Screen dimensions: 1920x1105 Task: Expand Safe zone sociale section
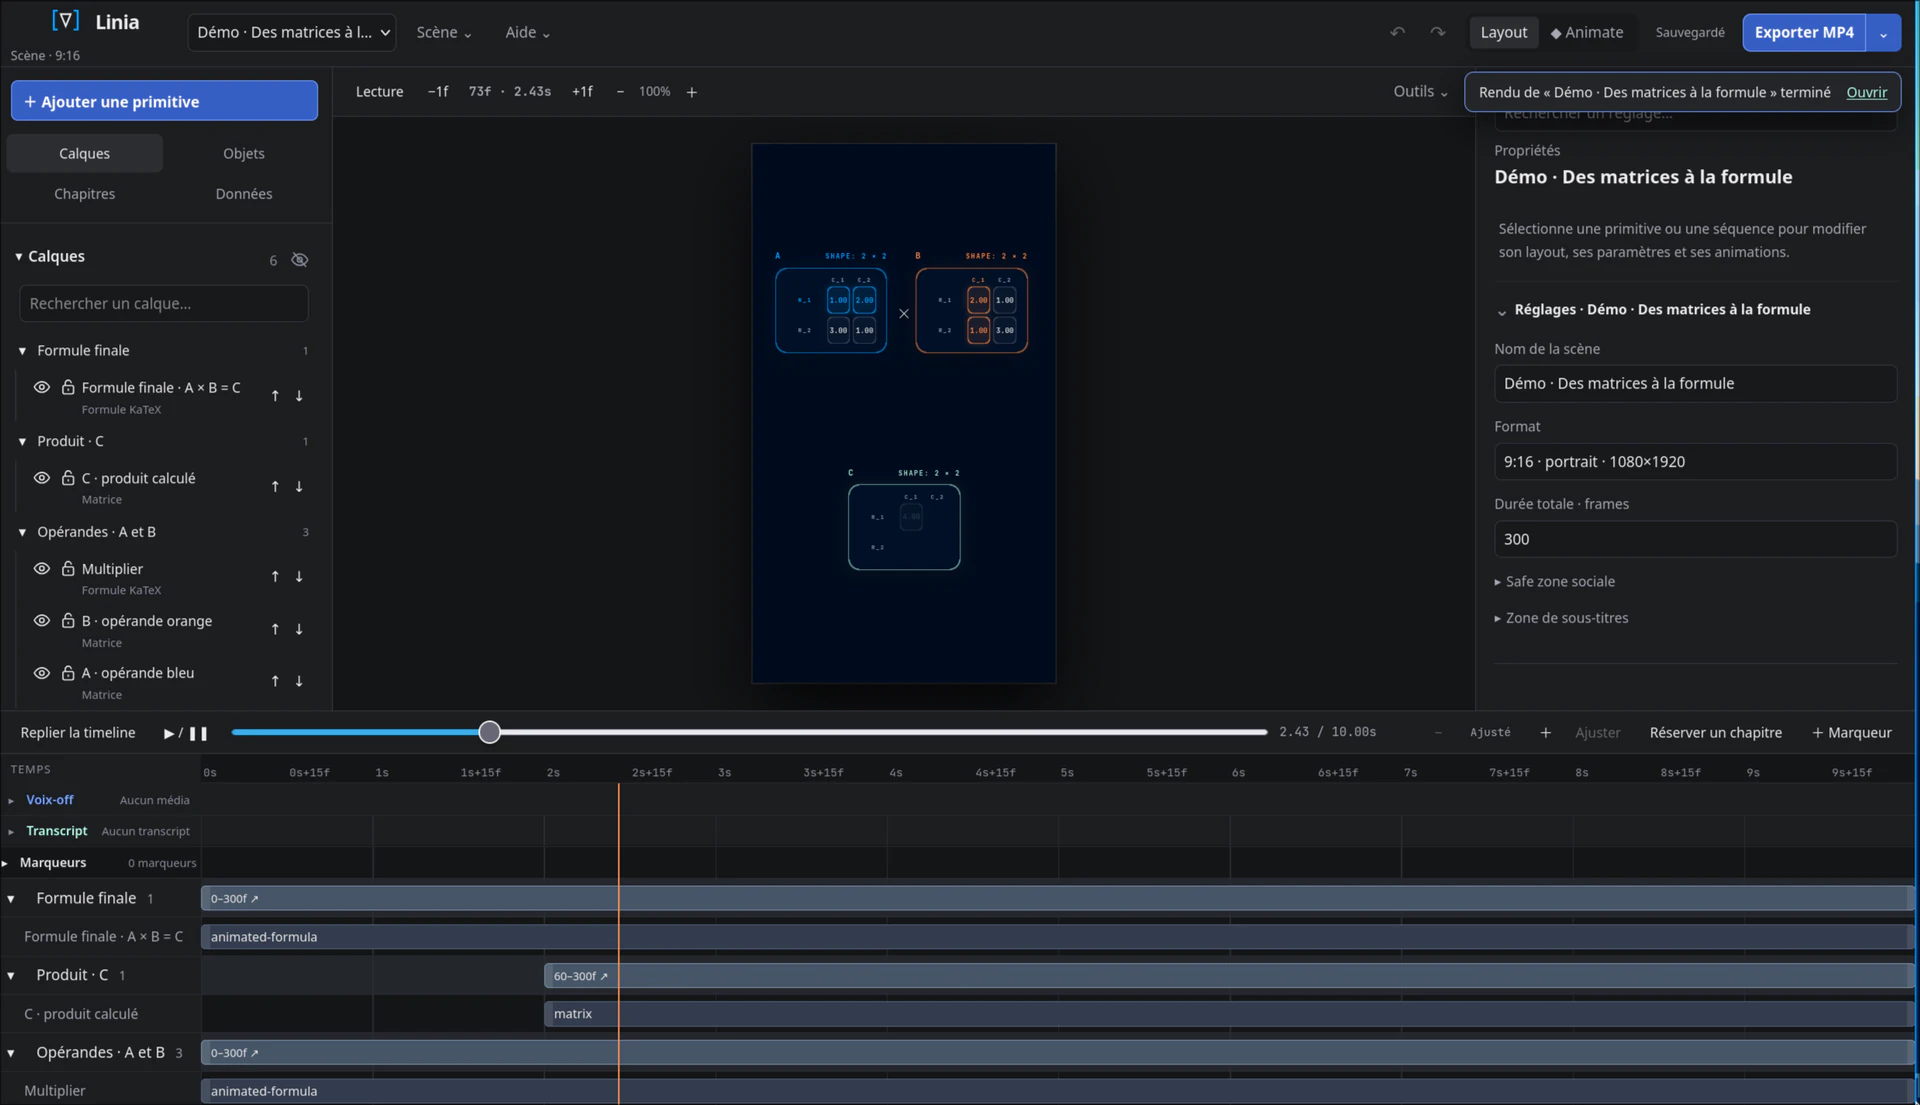pos(1554,581)
